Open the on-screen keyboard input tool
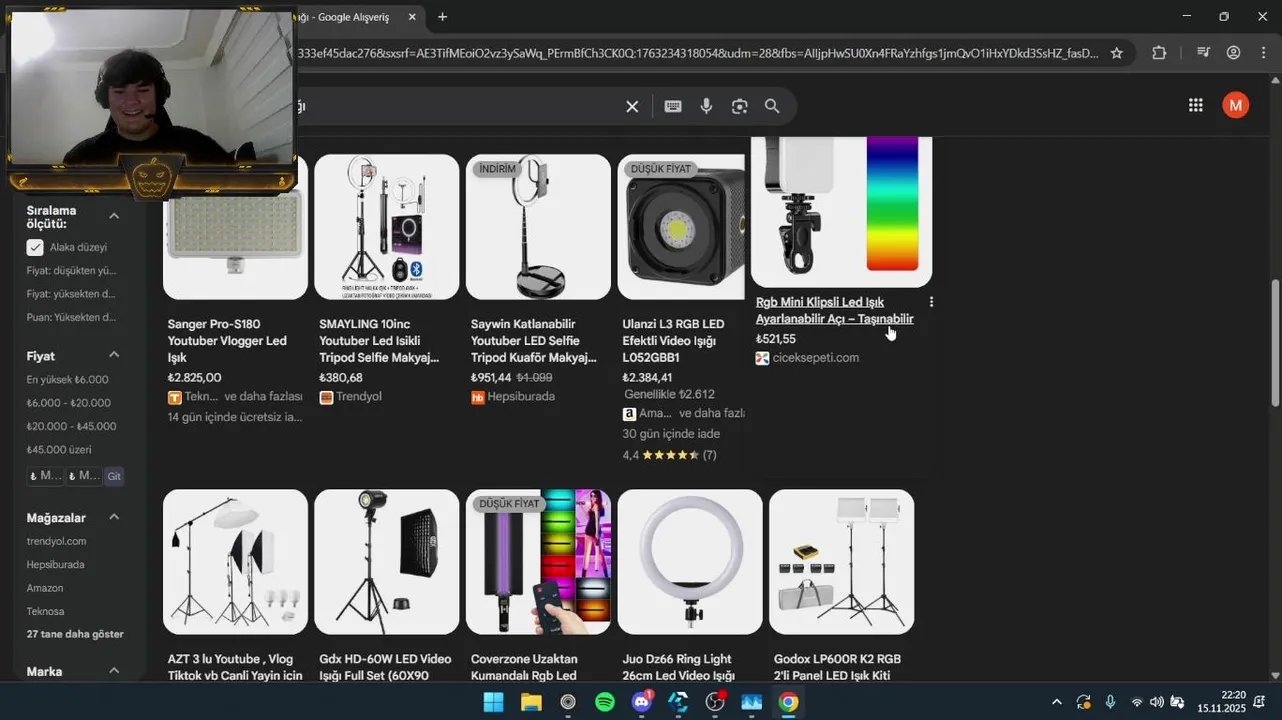Image resolution: width=1282 pixels, height=720 pixels. 673,106
